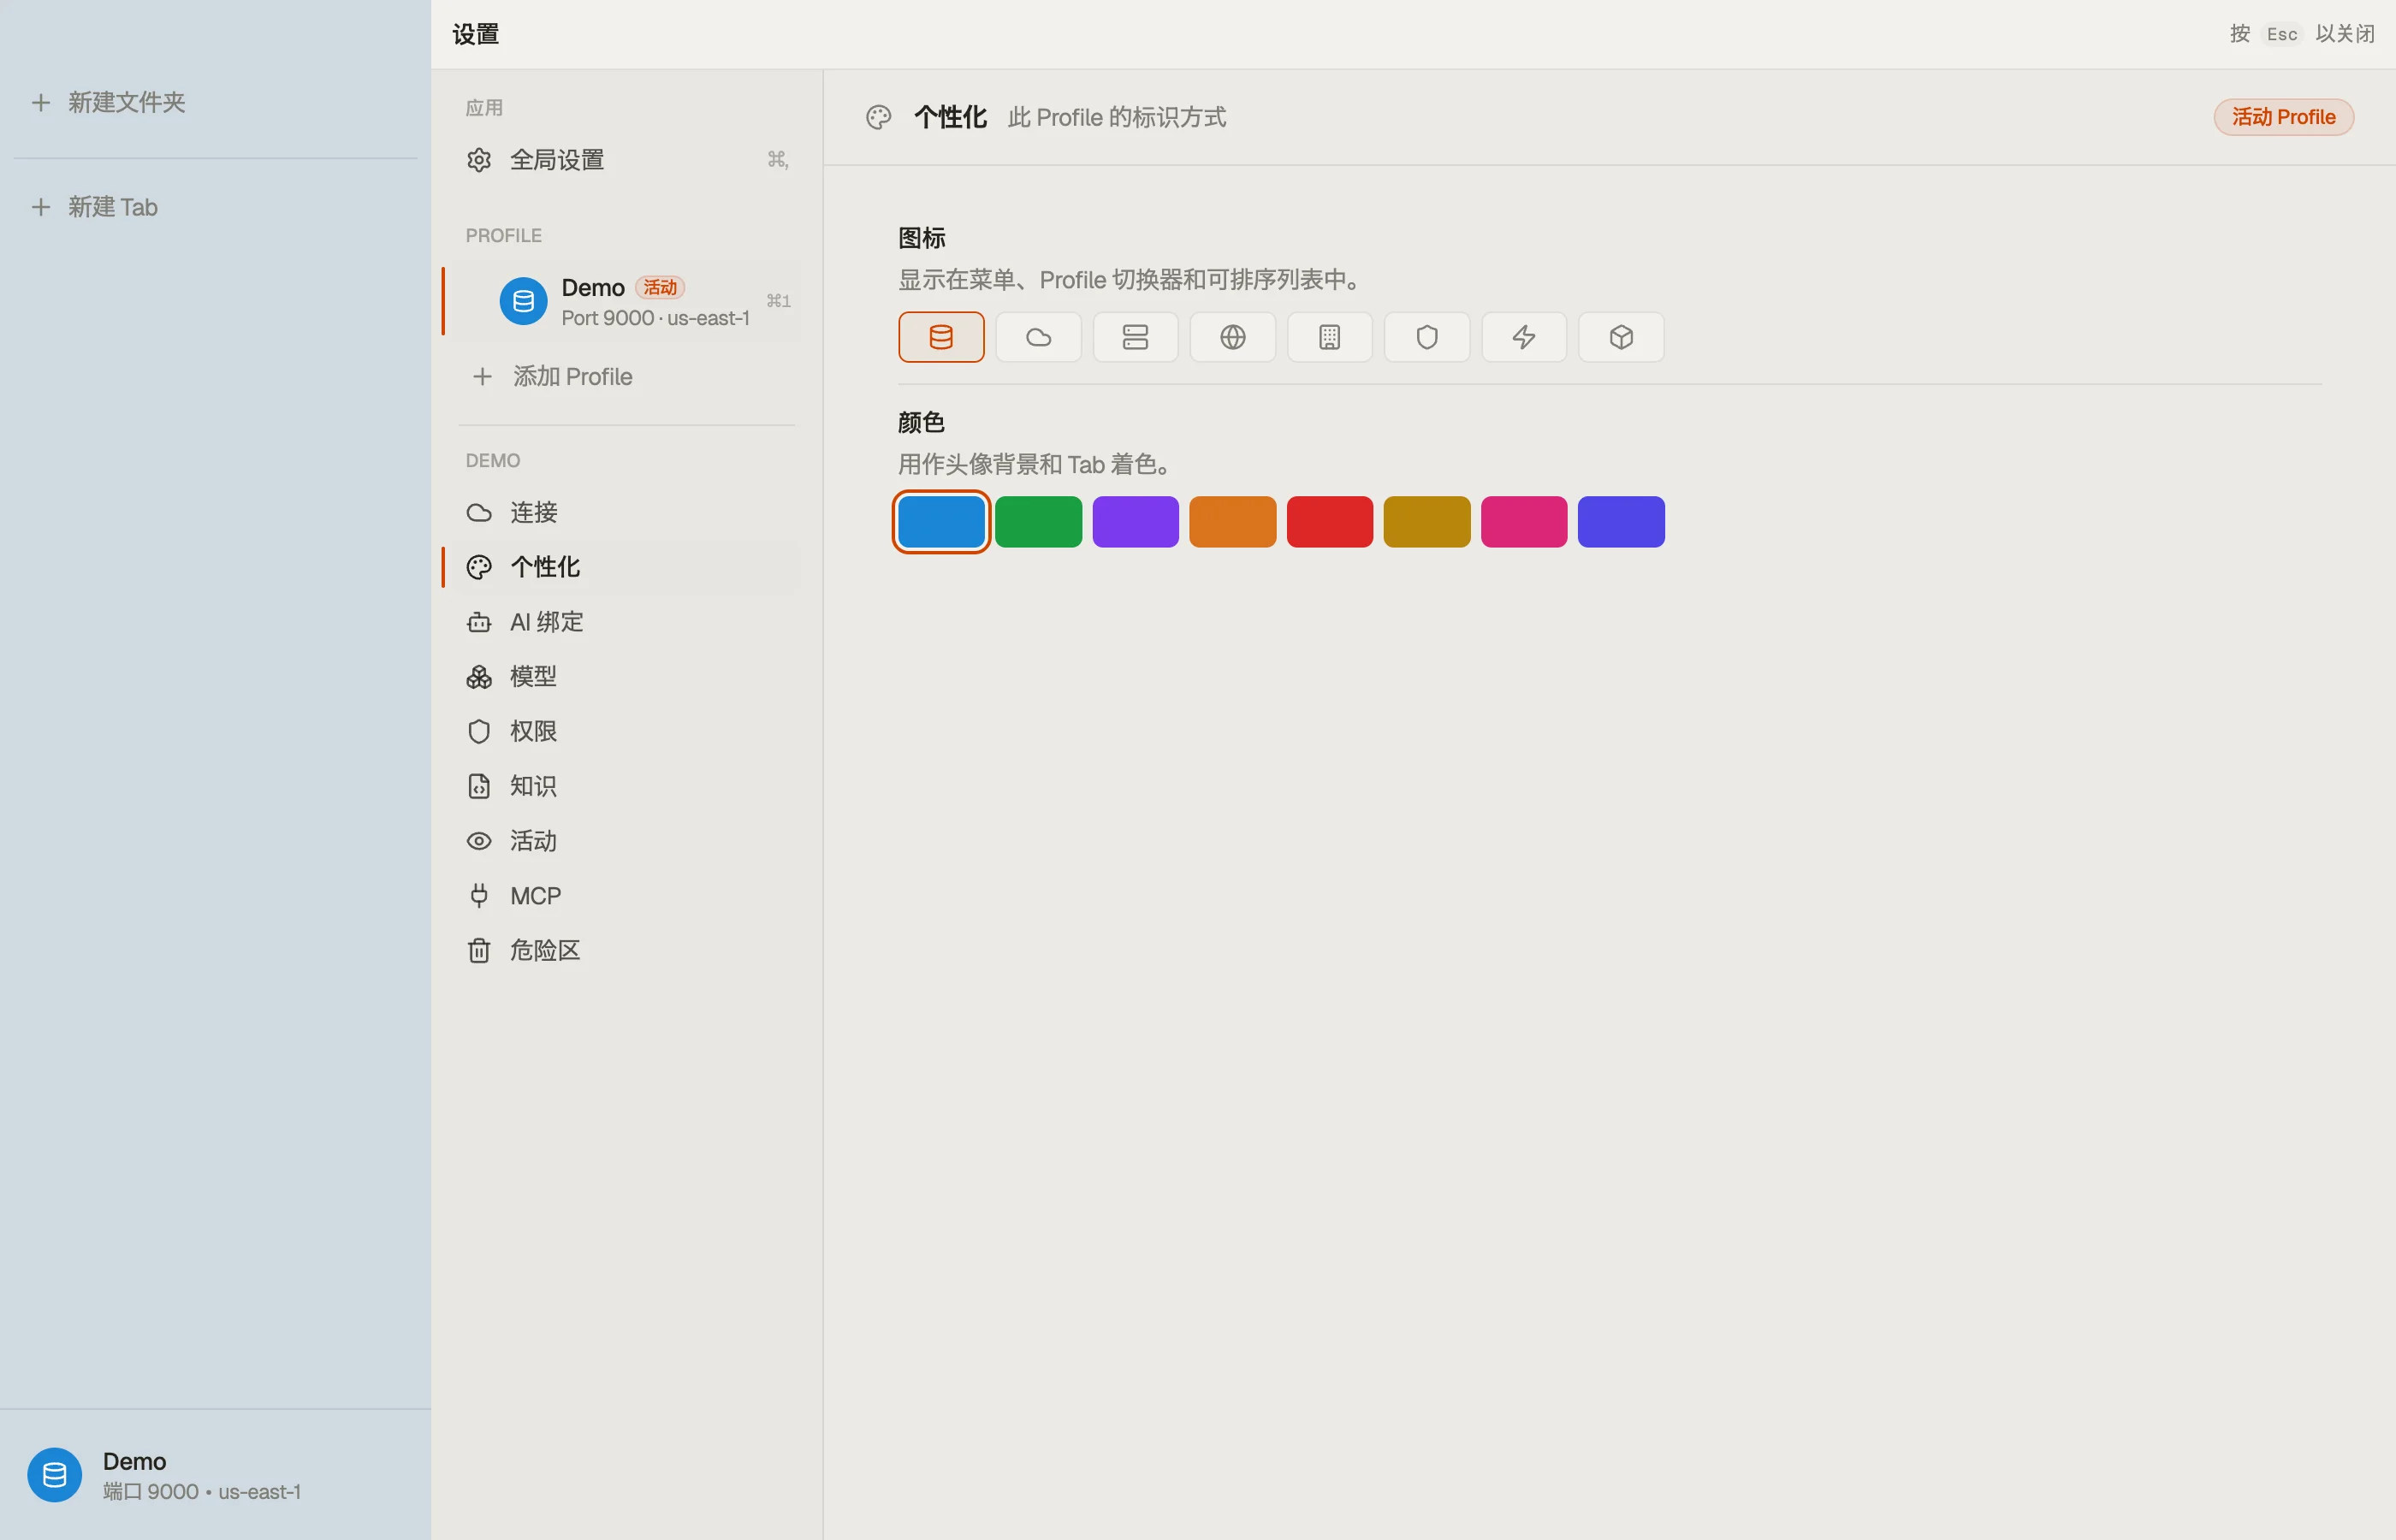Pick the indigo color swatch
The width and height of the screenshot is (2396, 1540).
point(1620,522)
